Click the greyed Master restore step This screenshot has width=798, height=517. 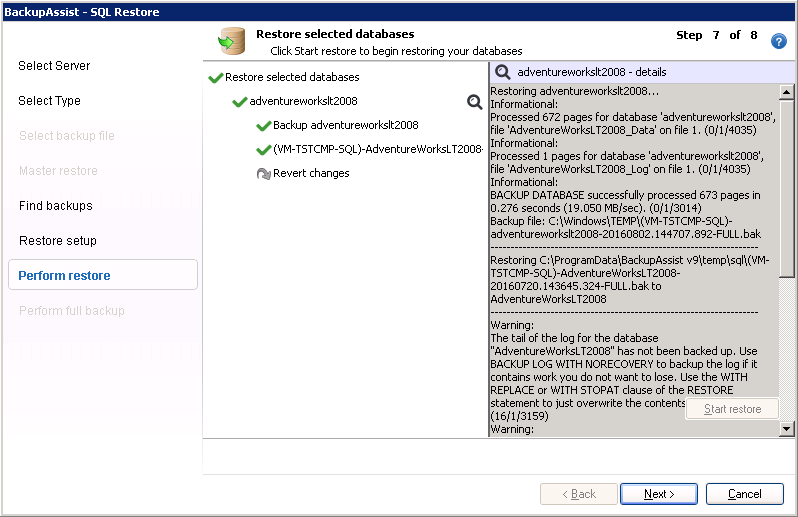58,171
